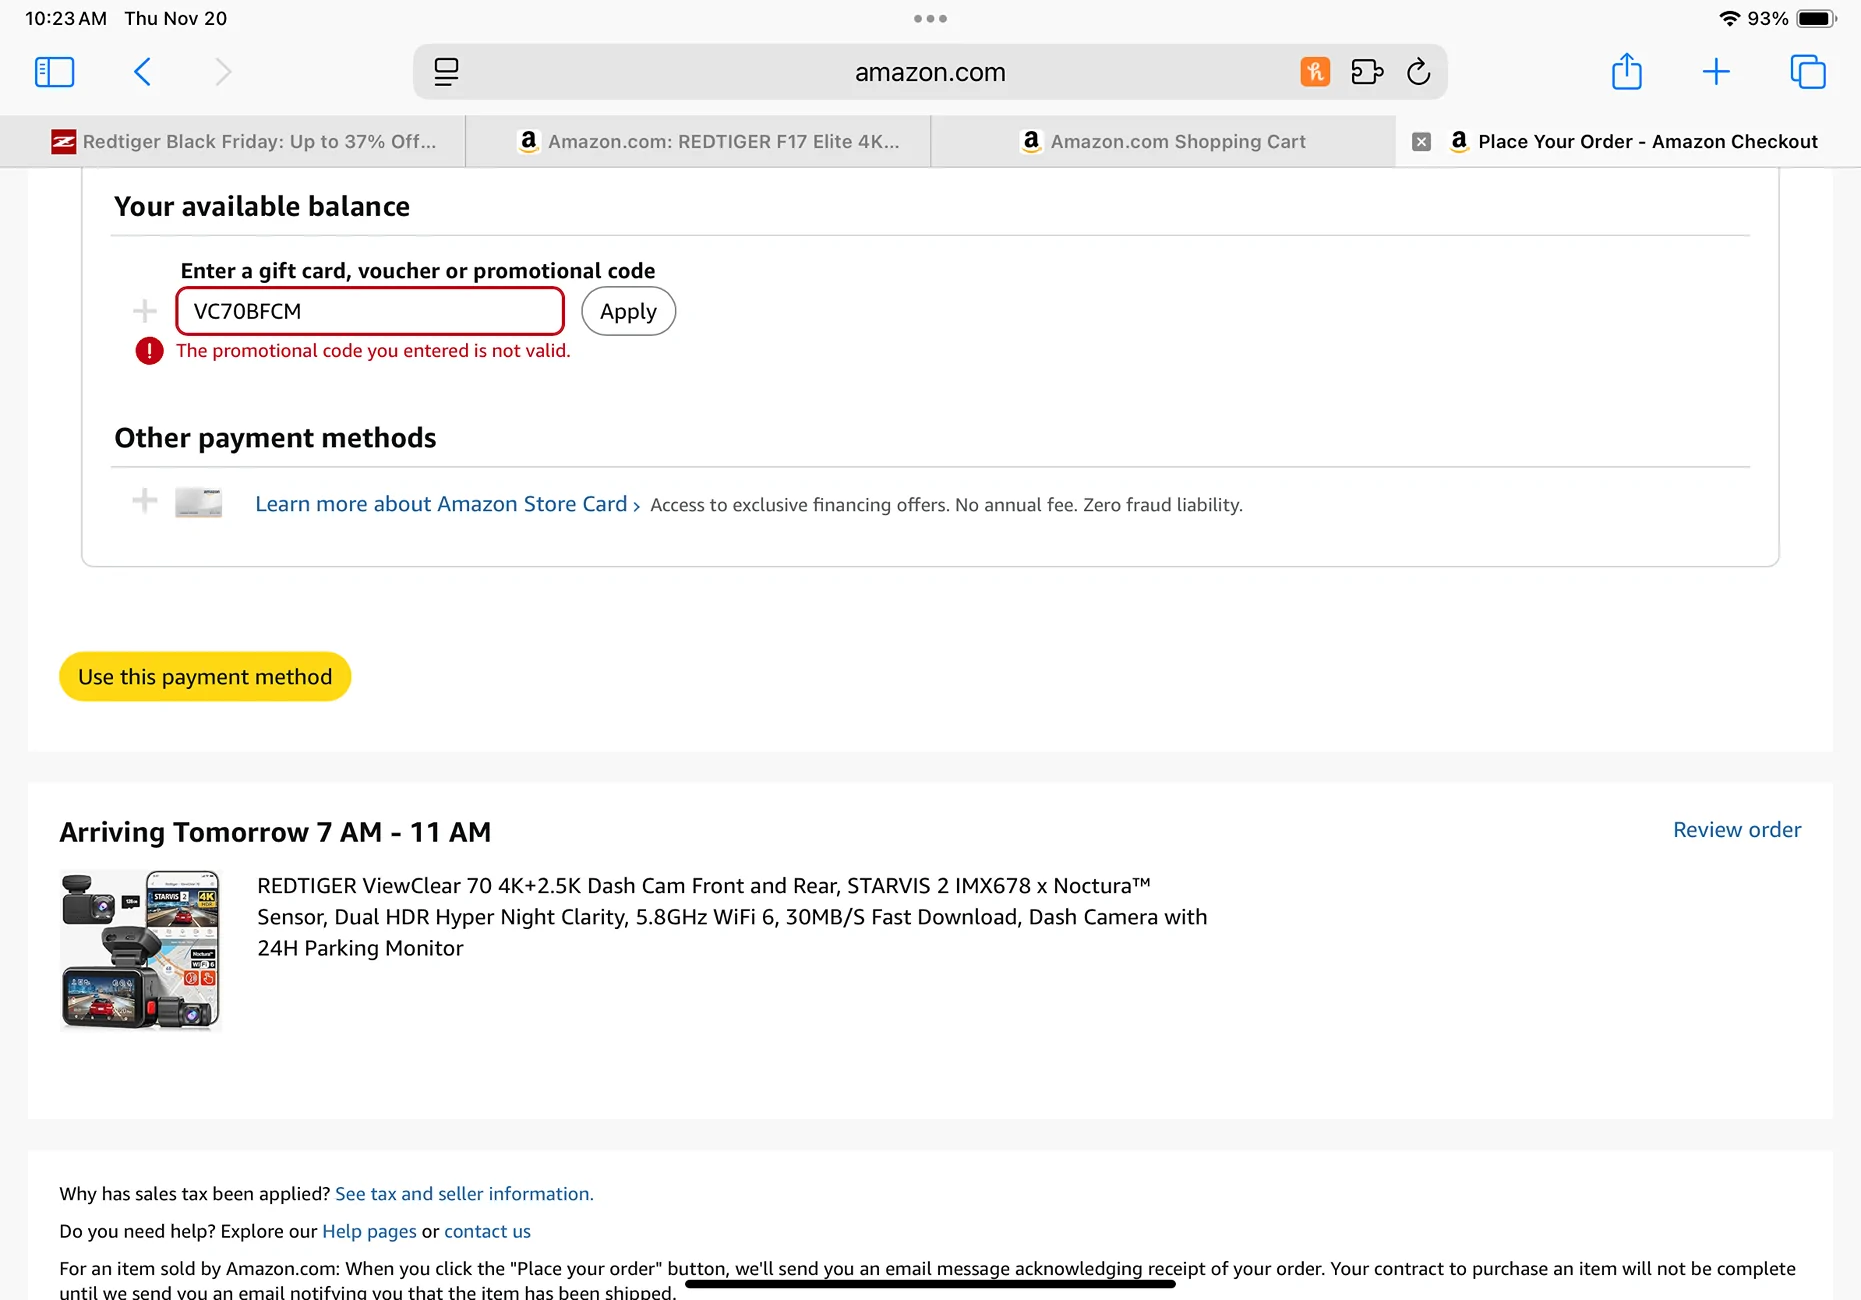Focus the promotional code input field
The width and height of the screenshot is (1861, 1300).
[x=370, y=311]
